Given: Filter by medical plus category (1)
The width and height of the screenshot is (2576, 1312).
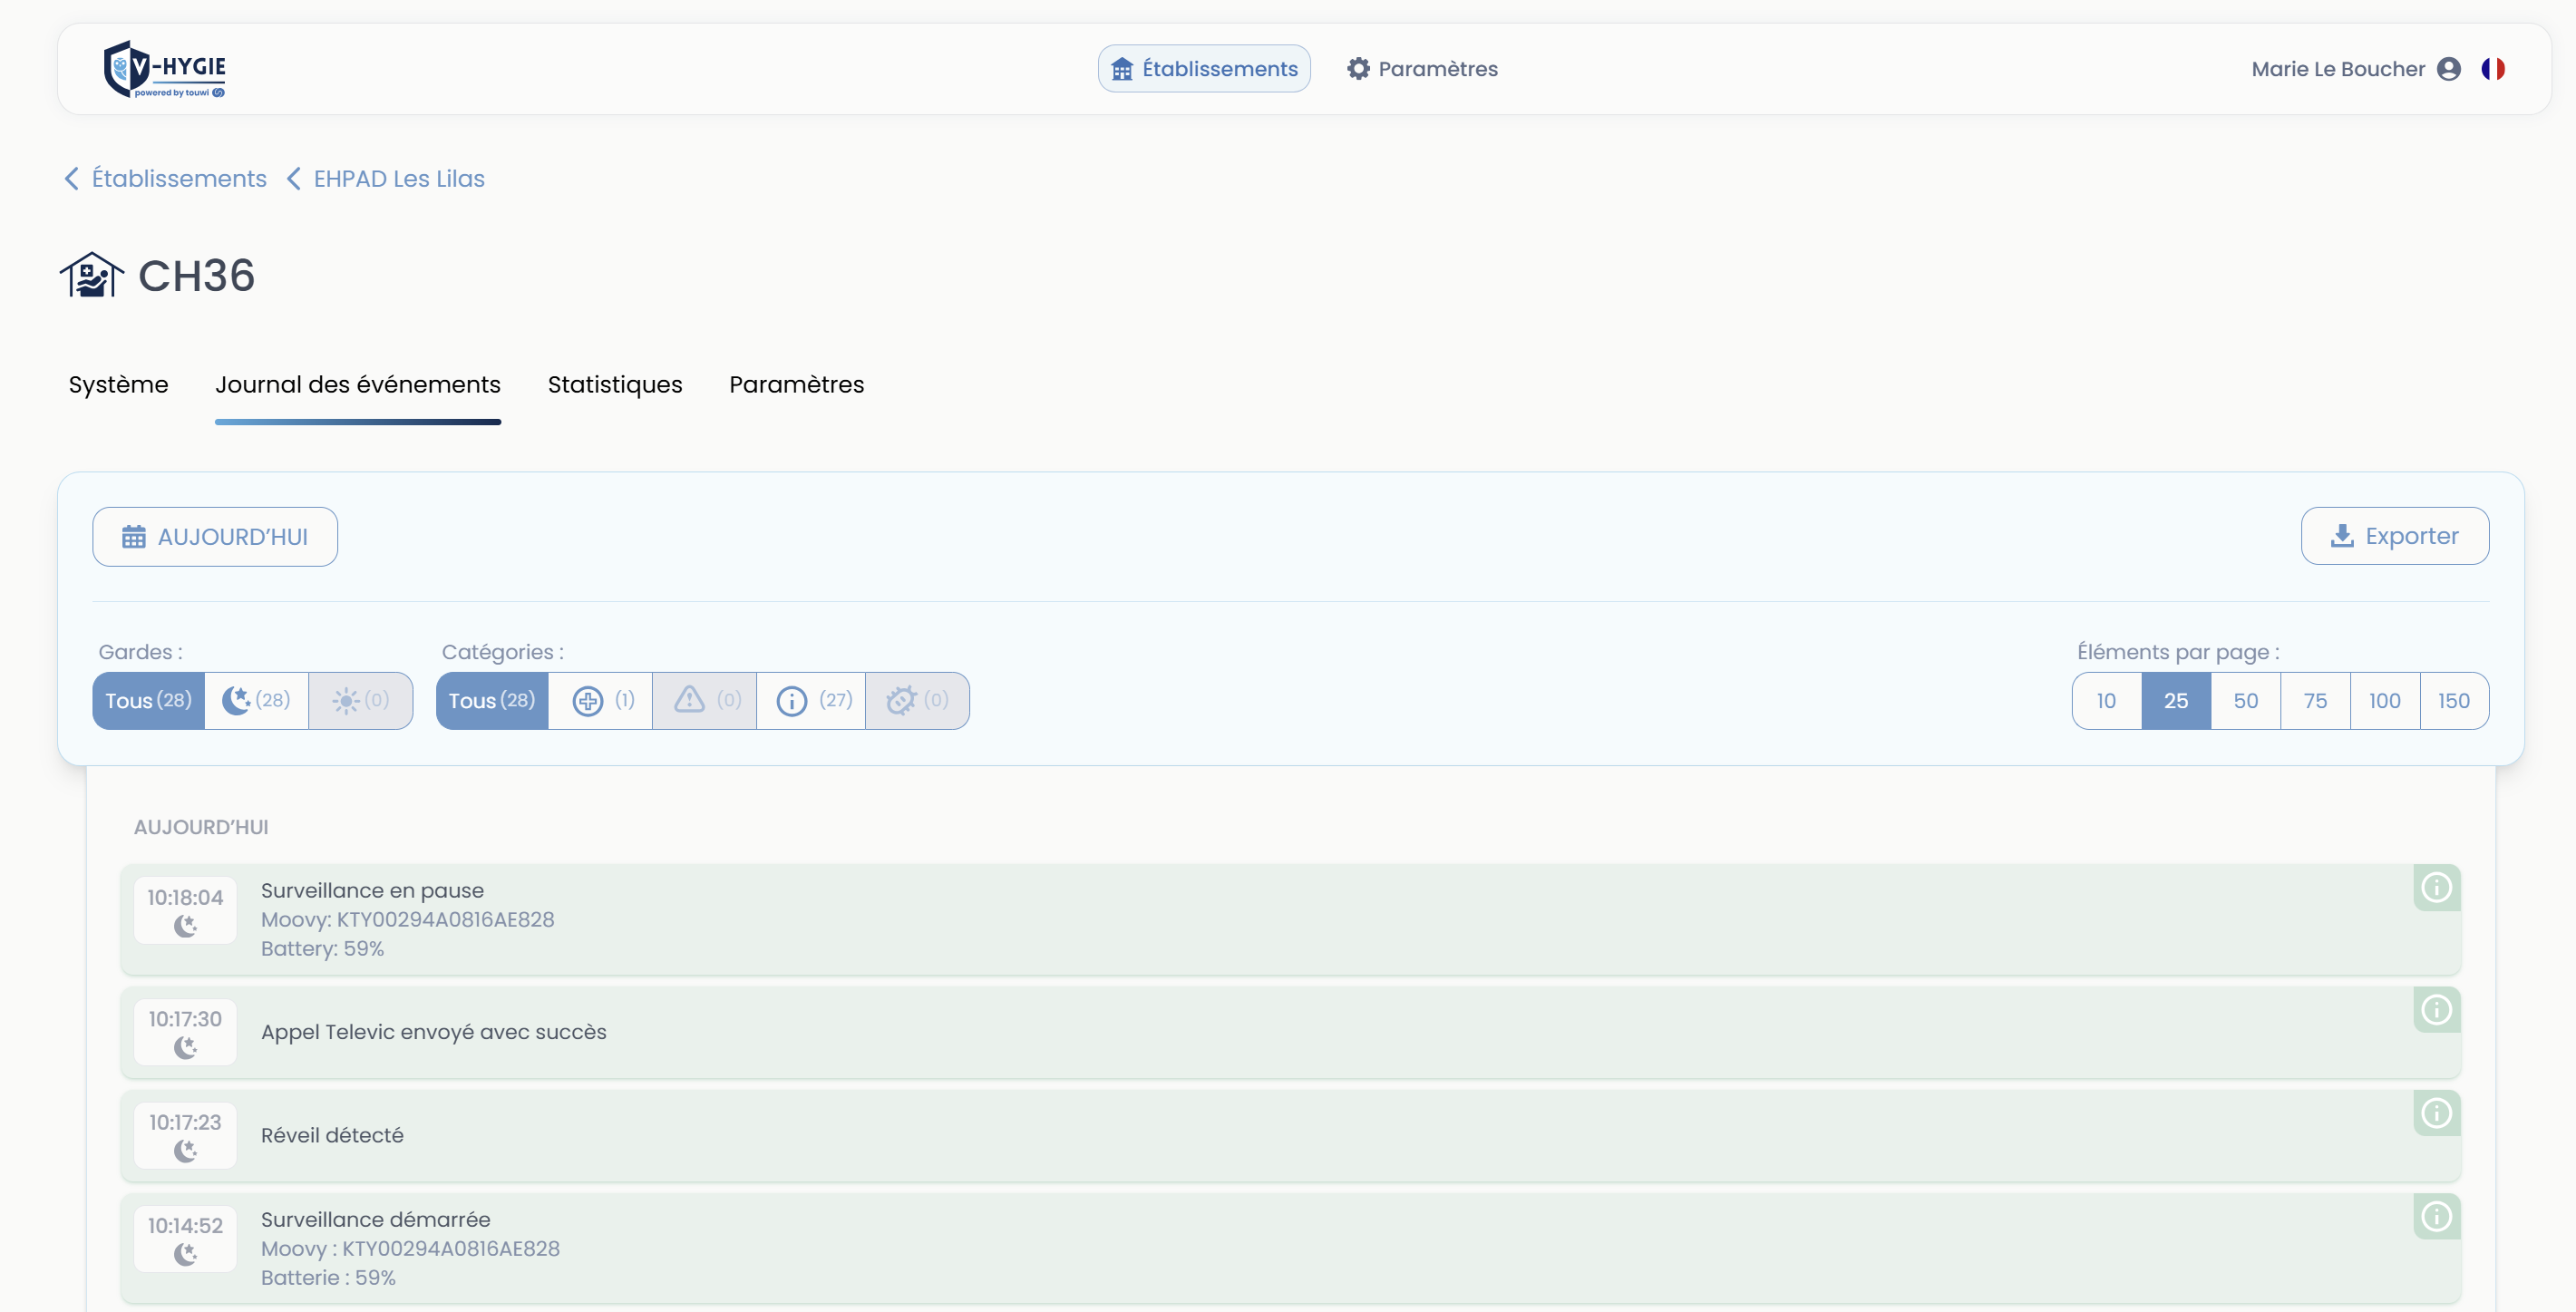Looking at the screenshot, I should (601, 700).
